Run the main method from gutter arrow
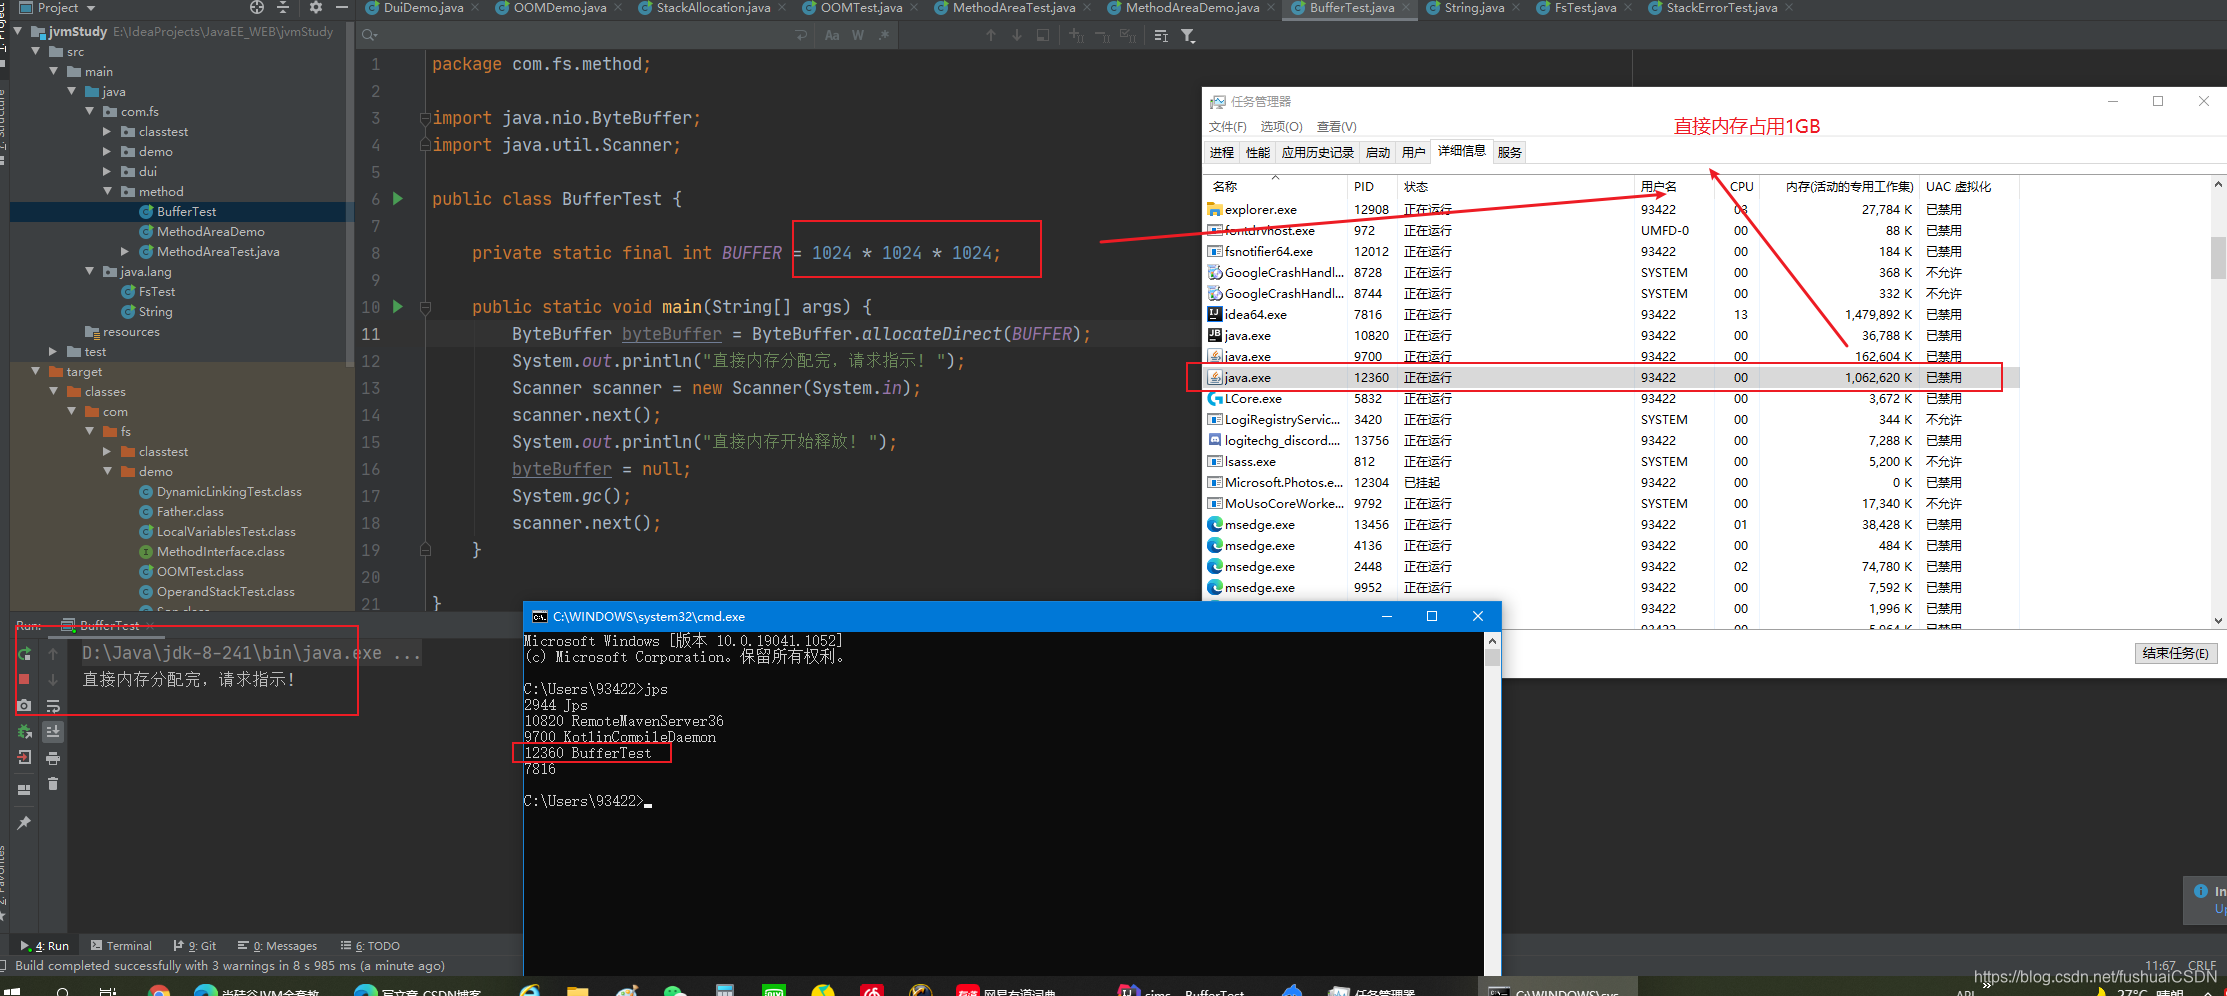Image resolution: width=2227 pixels, height=996 pixels. (x=398, y=307)
